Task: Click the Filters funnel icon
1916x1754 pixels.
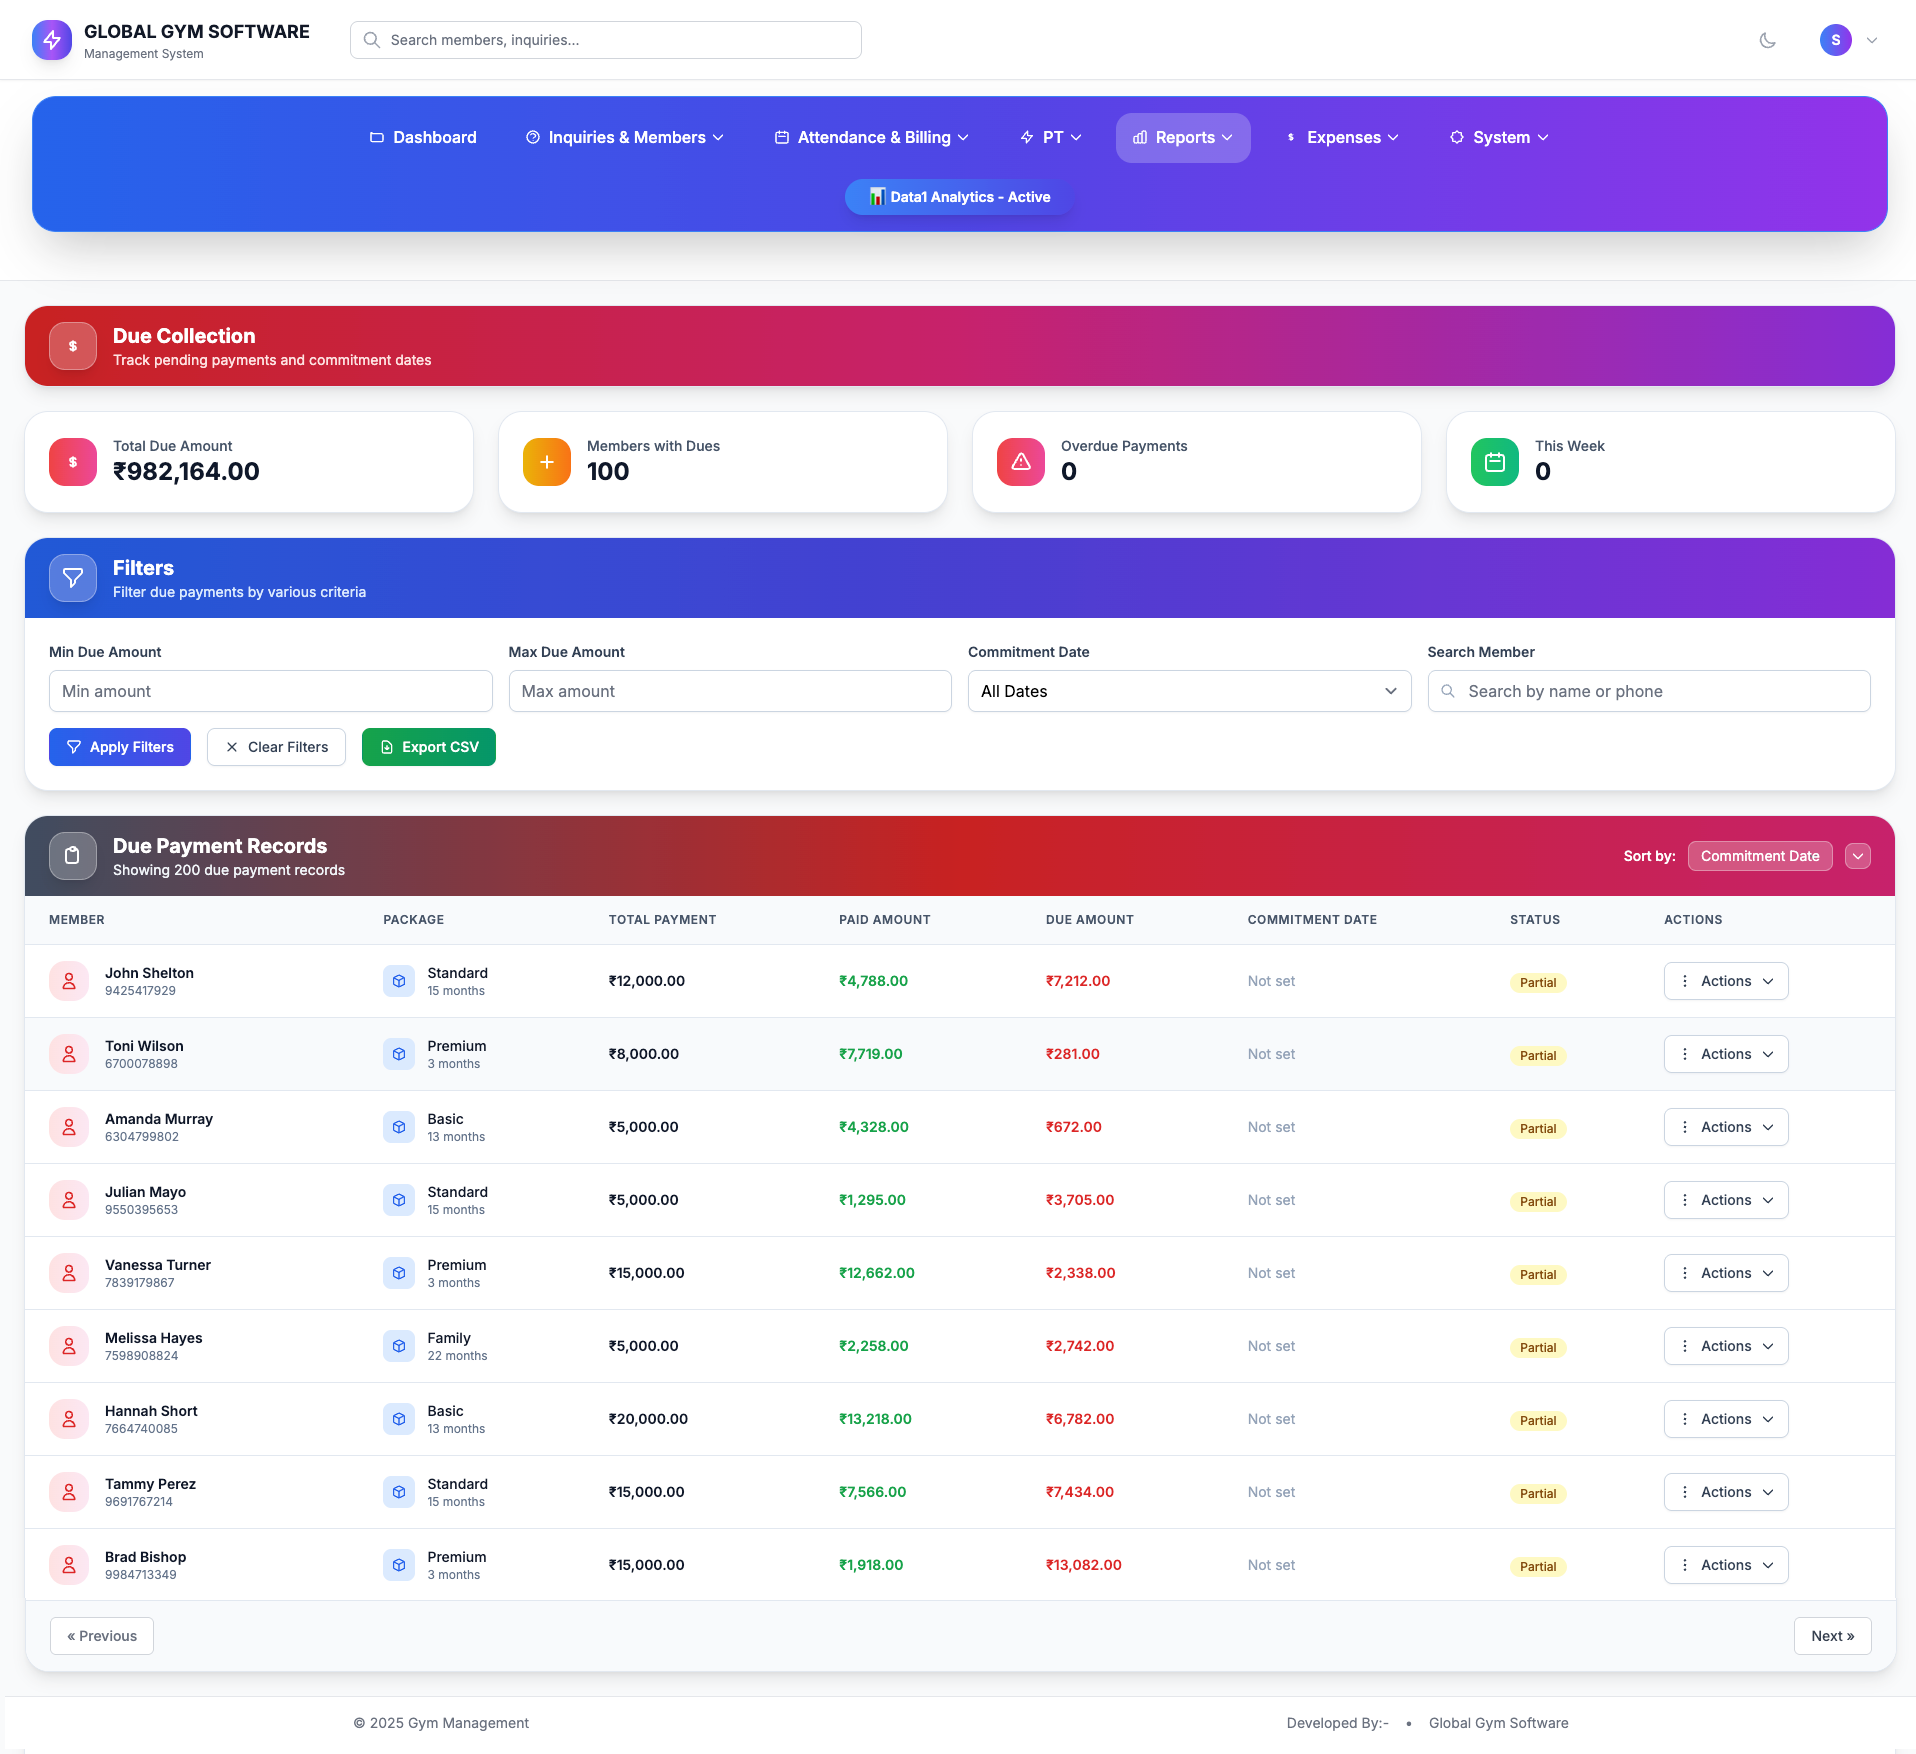Action: pos(73,578)
